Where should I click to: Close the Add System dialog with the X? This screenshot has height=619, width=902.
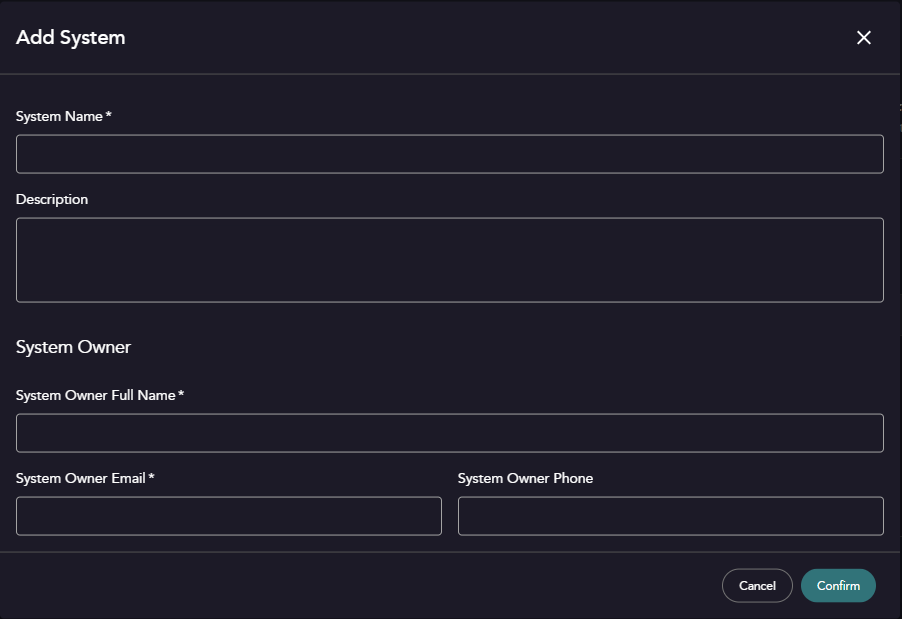863,37
